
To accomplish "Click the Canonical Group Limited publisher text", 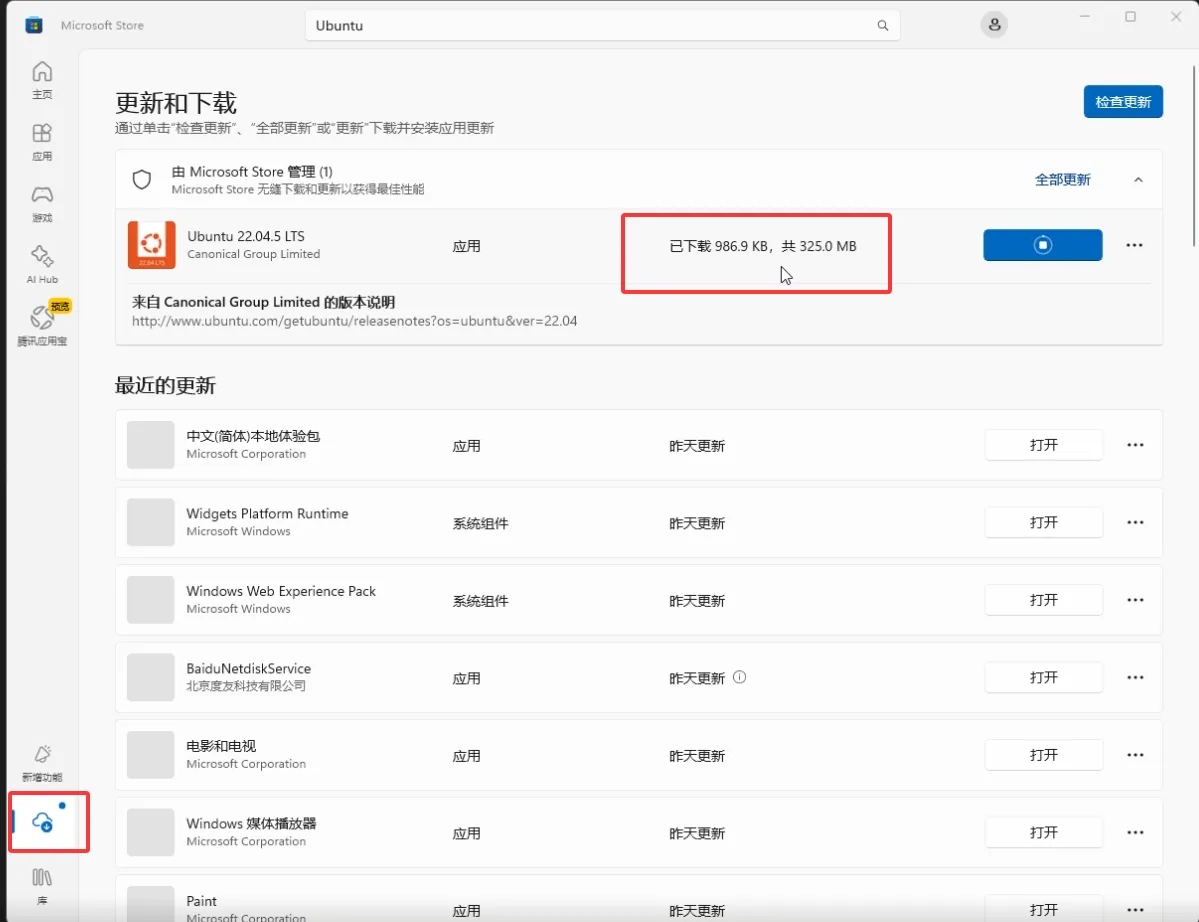I will [x=253, y=254].
